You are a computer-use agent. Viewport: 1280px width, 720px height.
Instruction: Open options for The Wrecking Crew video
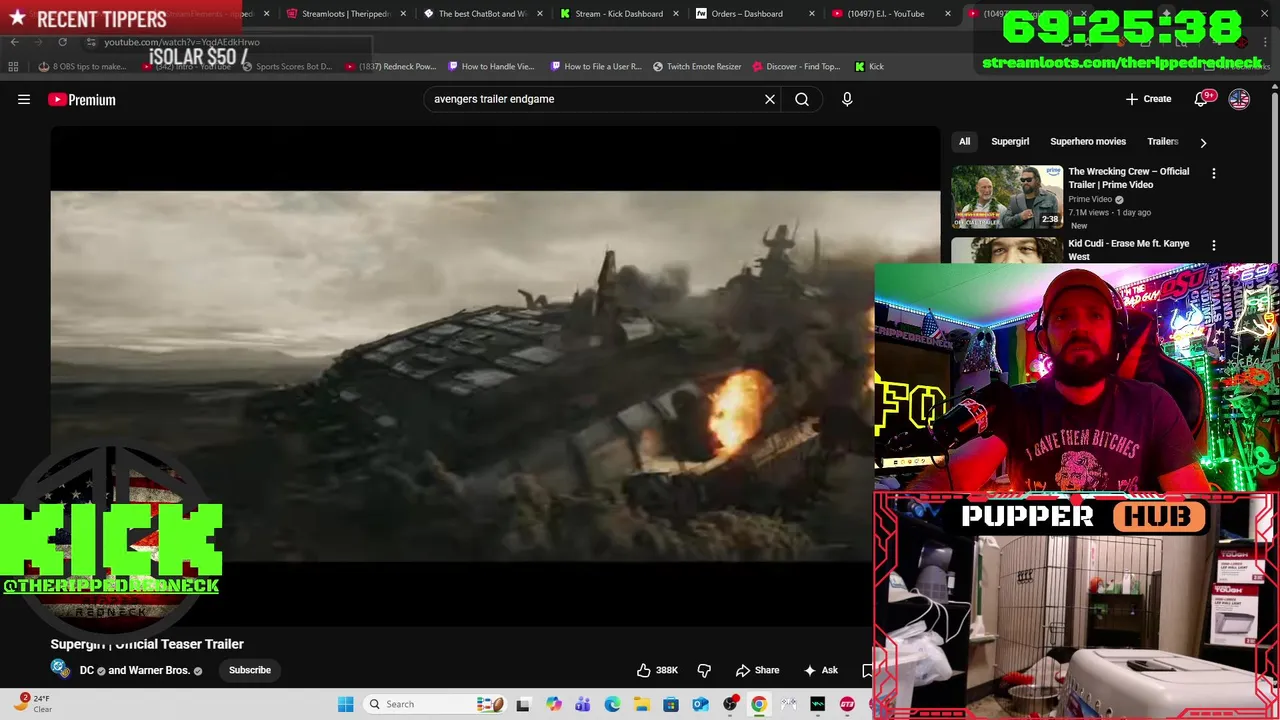[1214, 173]
